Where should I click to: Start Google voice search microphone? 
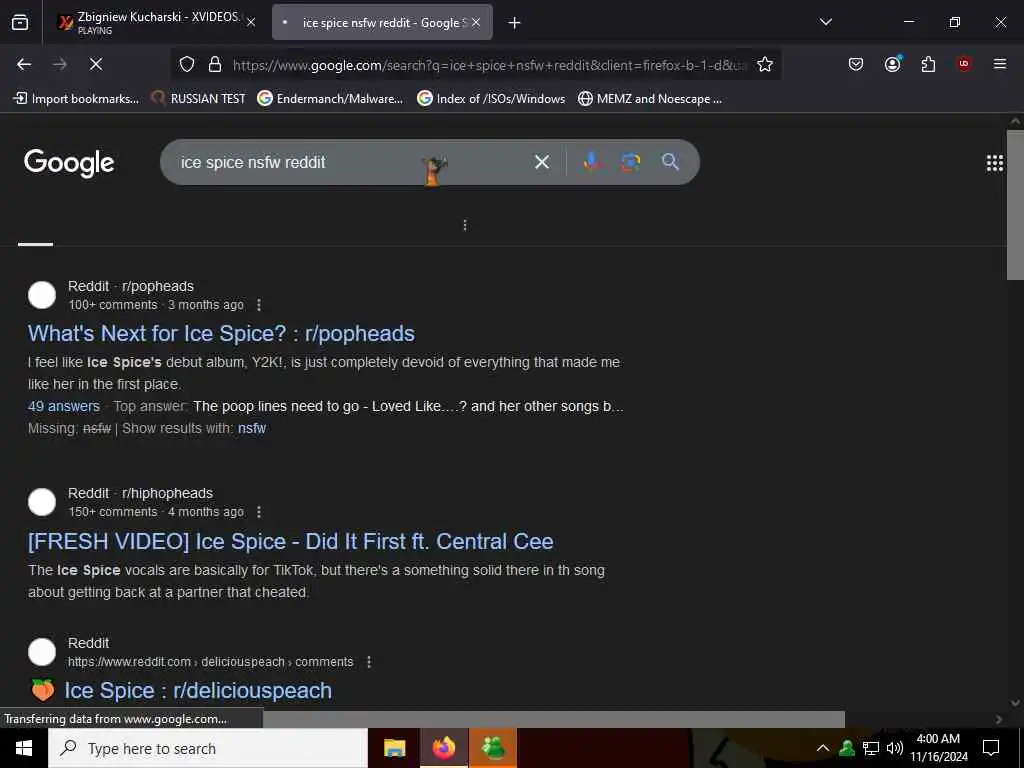[x=592, y=162]
